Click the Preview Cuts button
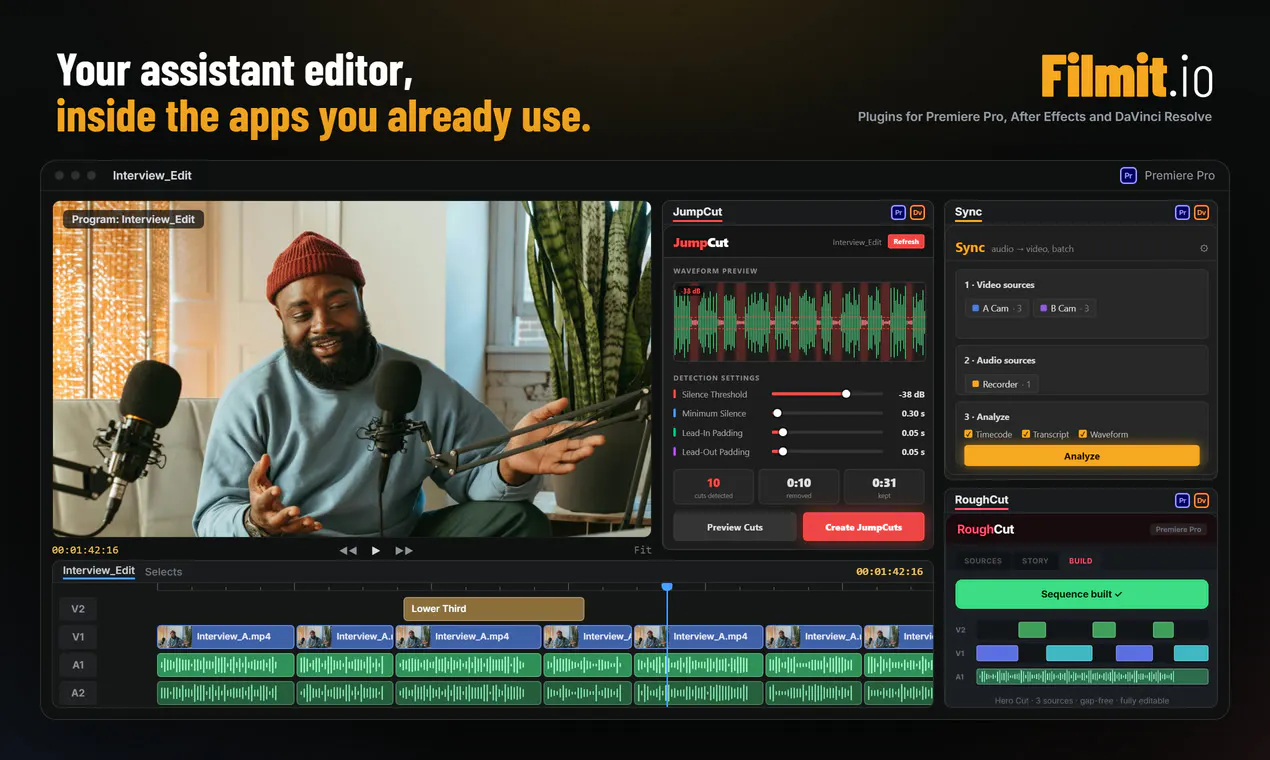 [735, 527]
